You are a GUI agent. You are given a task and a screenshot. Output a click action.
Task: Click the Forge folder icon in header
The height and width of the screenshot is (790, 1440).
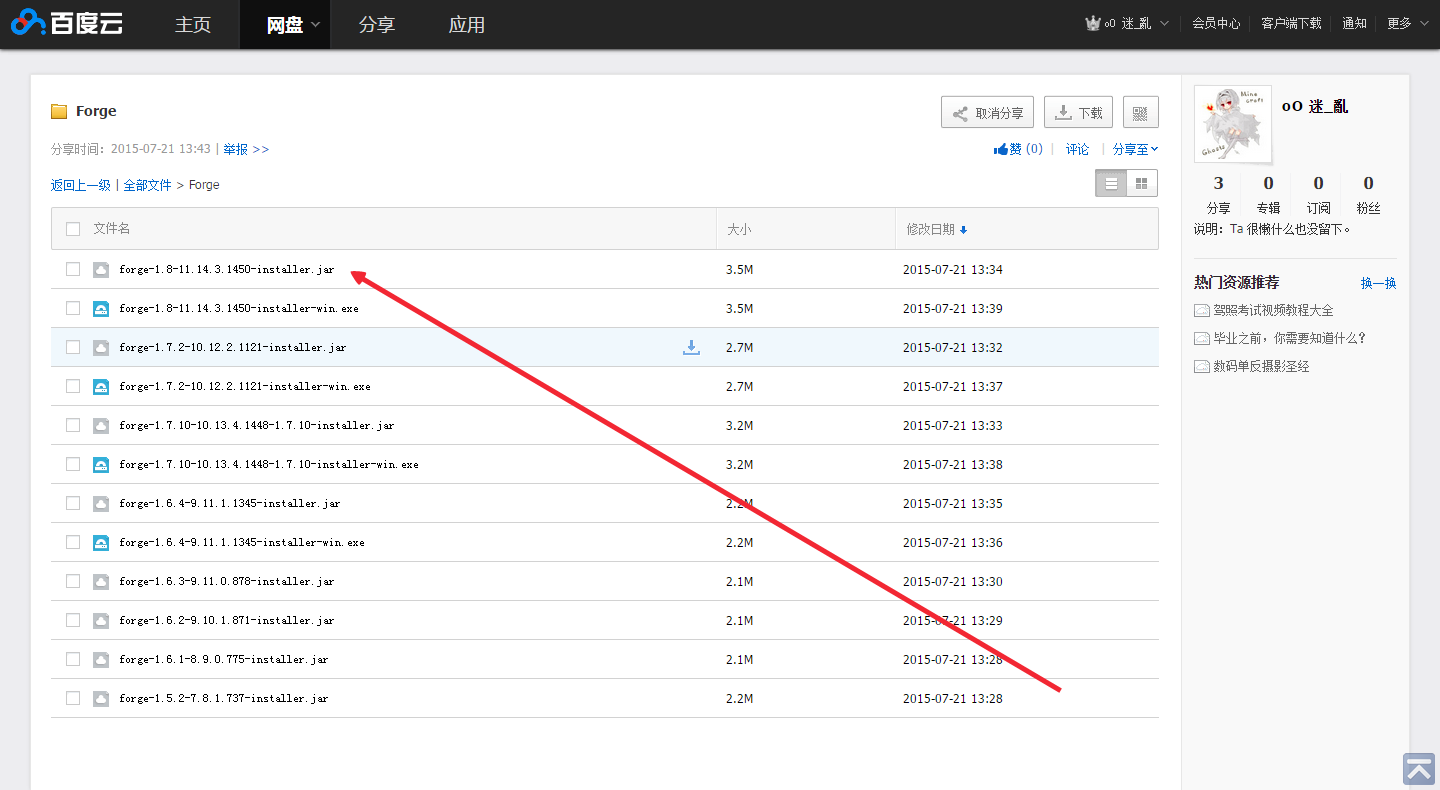pyautogui.click(x=59, y=111)
